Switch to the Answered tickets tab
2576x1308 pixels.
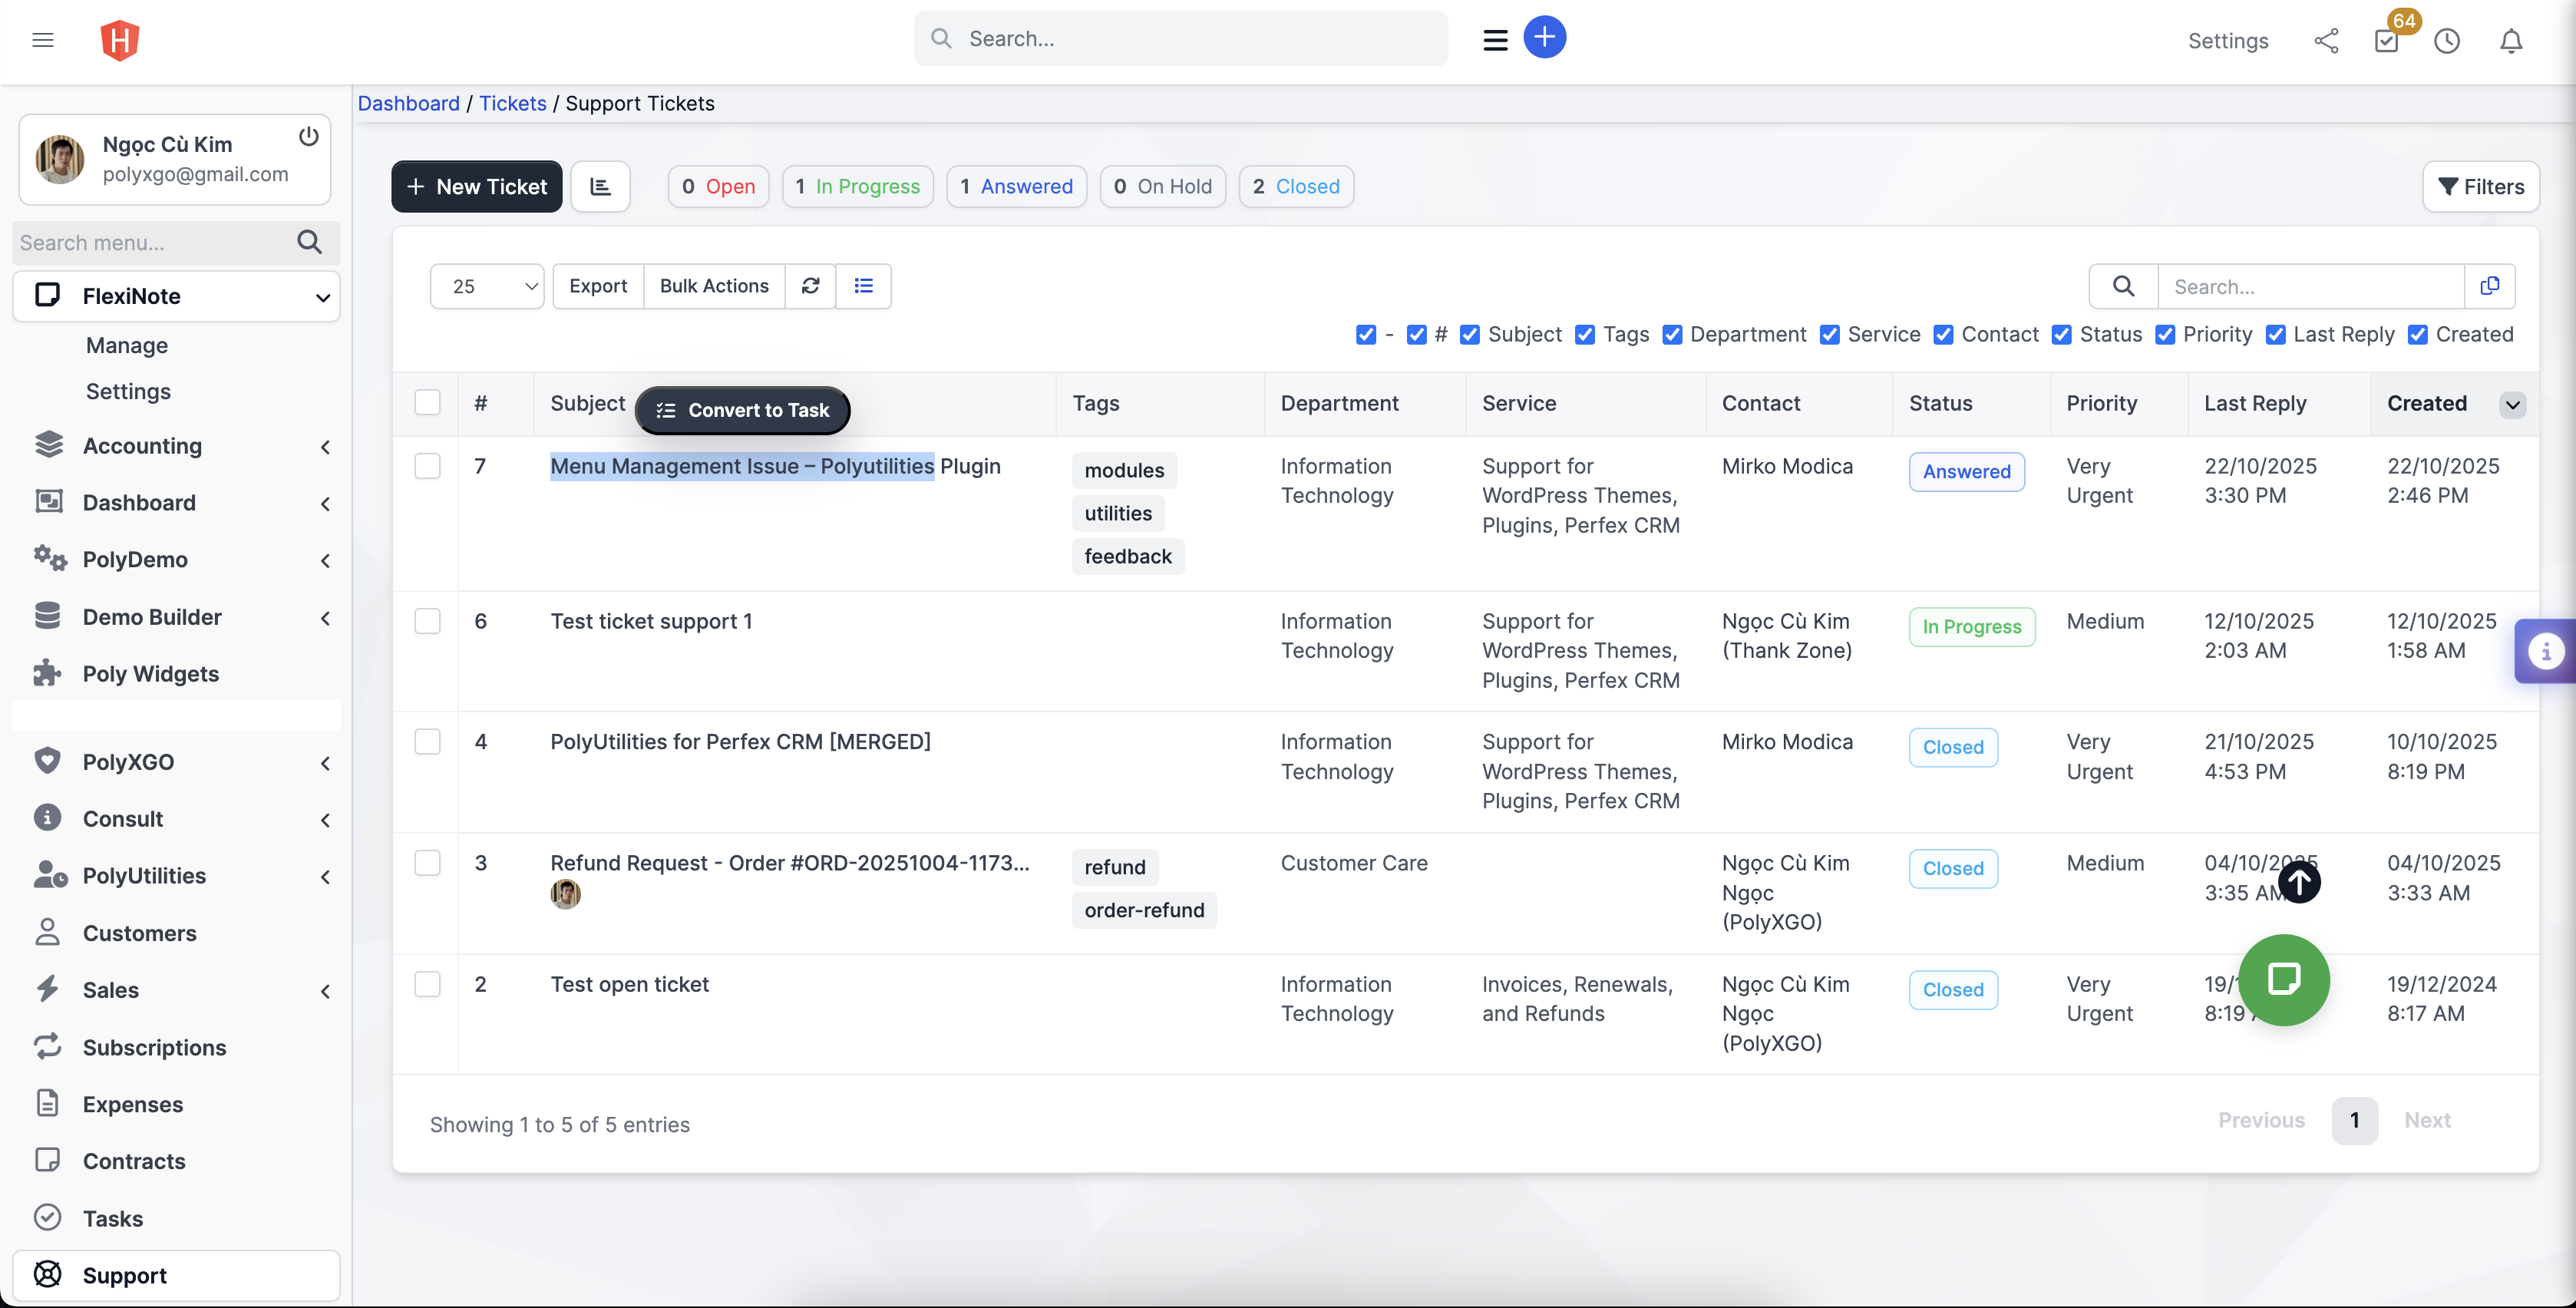(1016, 186)
